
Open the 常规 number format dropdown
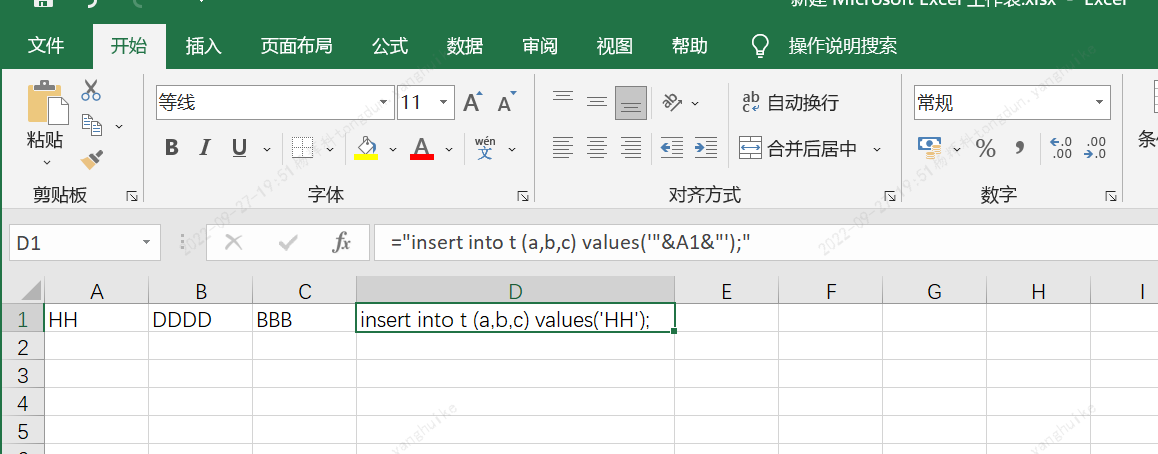1100,103
